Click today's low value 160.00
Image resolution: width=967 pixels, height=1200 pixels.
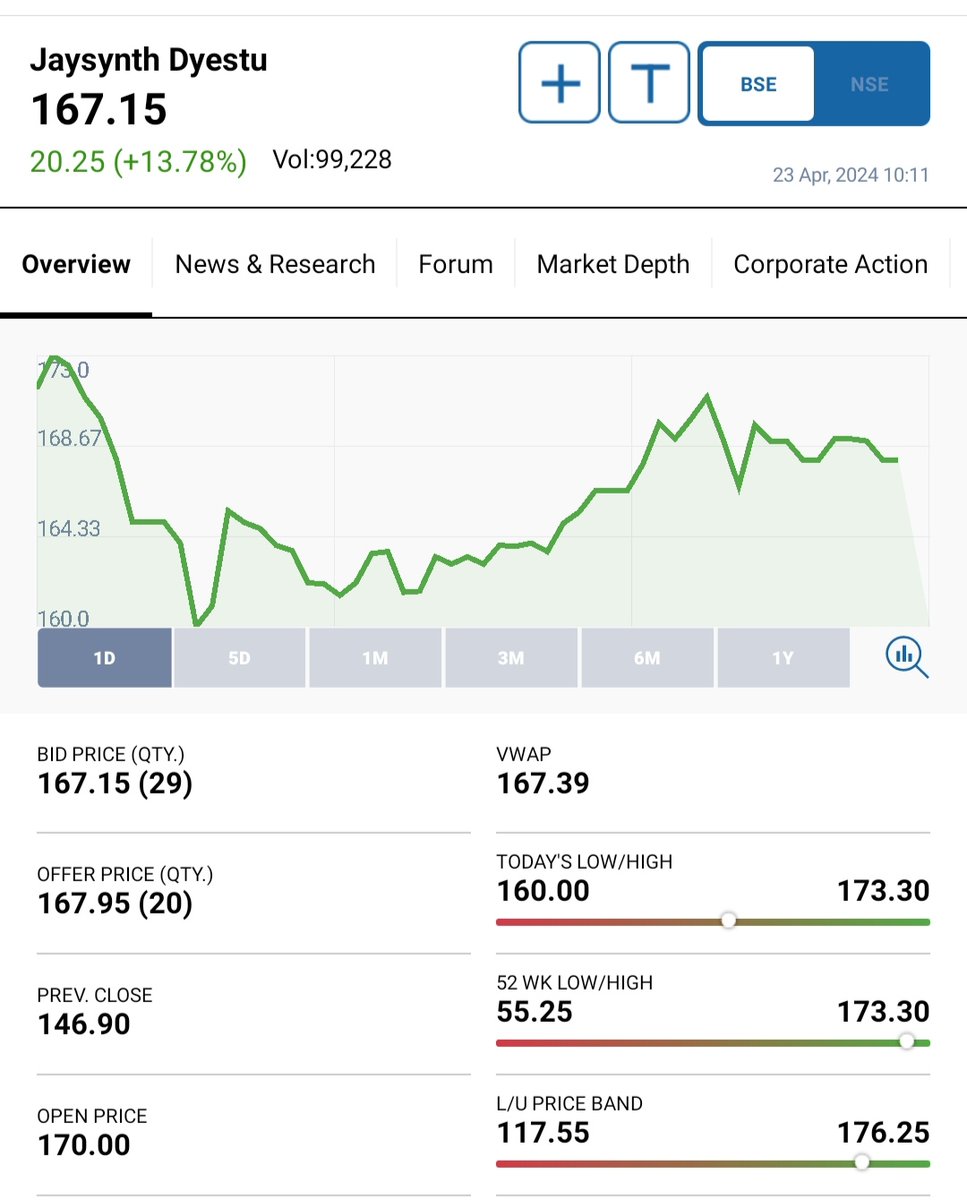click(543, 890)
